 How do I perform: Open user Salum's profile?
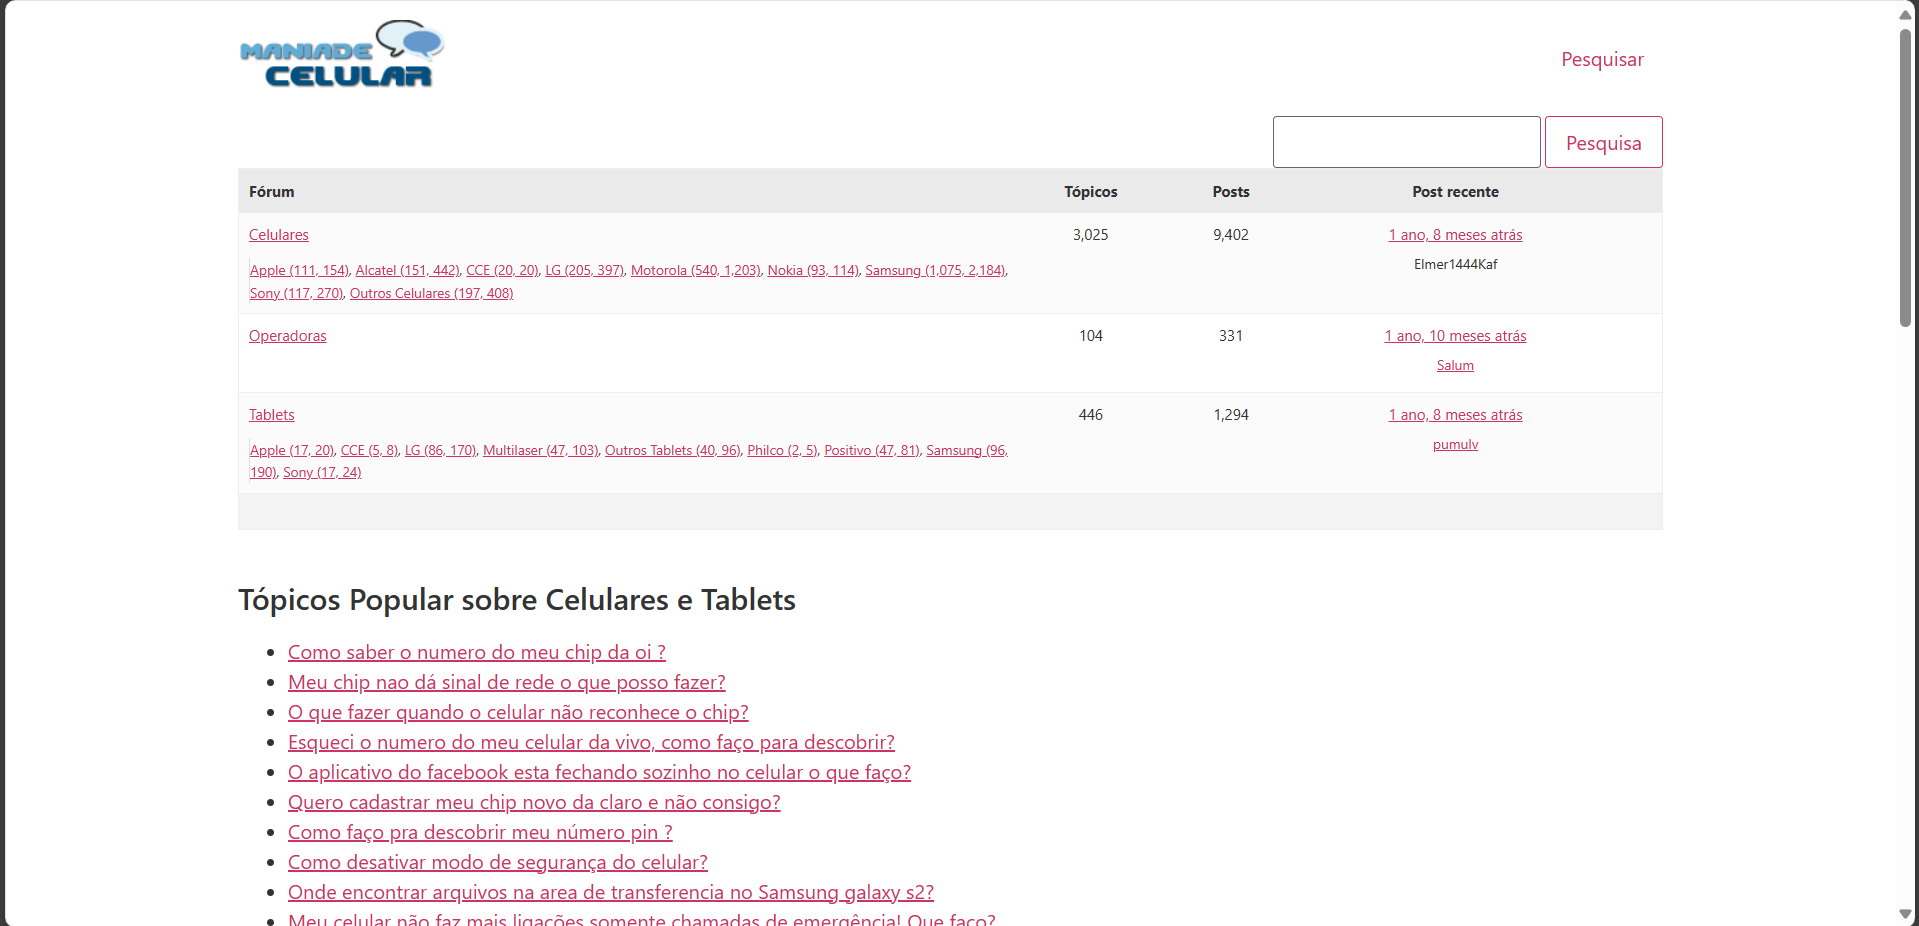coord(1455,366)
